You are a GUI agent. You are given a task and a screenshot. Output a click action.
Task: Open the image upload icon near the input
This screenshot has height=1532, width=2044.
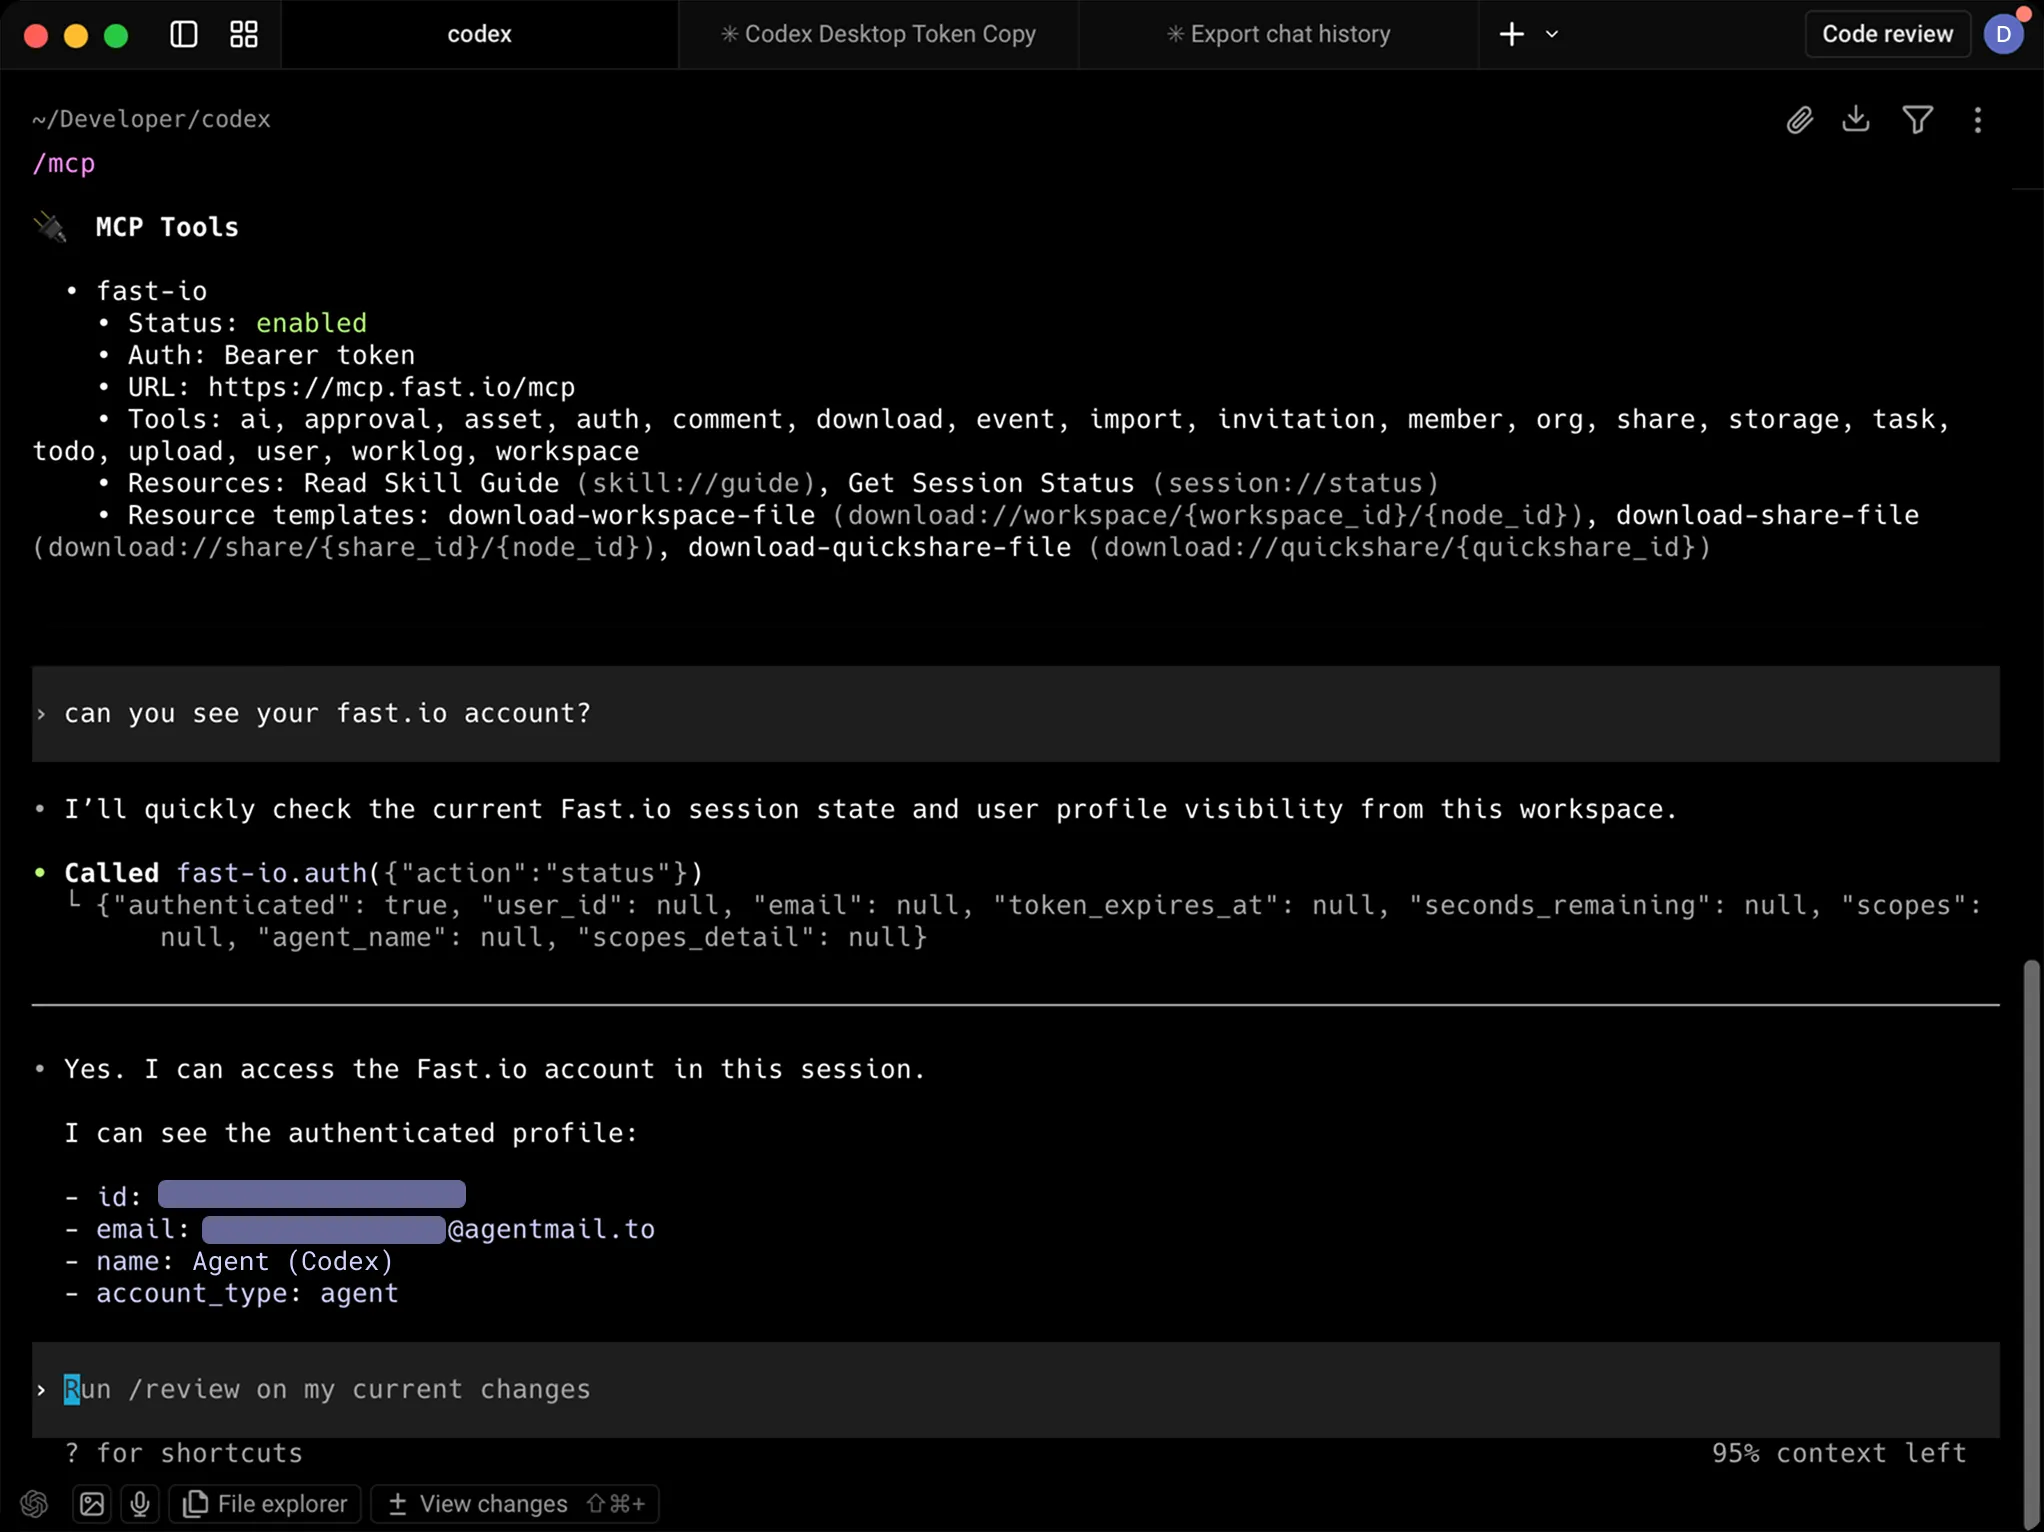click(x=91, y=1504)
